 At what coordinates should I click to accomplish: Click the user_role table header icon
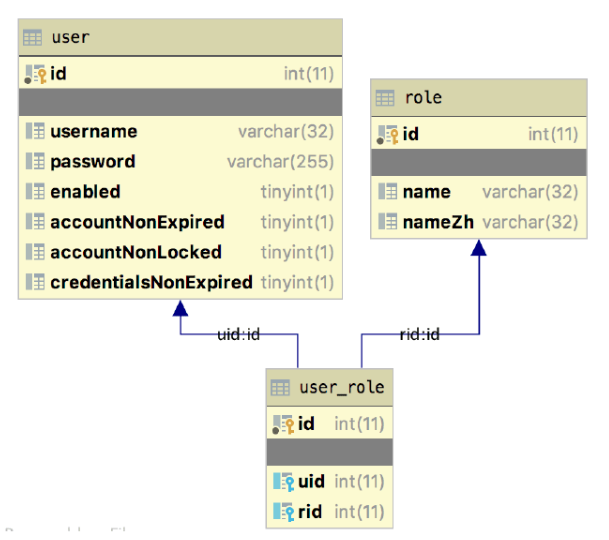tap(280, 387)
